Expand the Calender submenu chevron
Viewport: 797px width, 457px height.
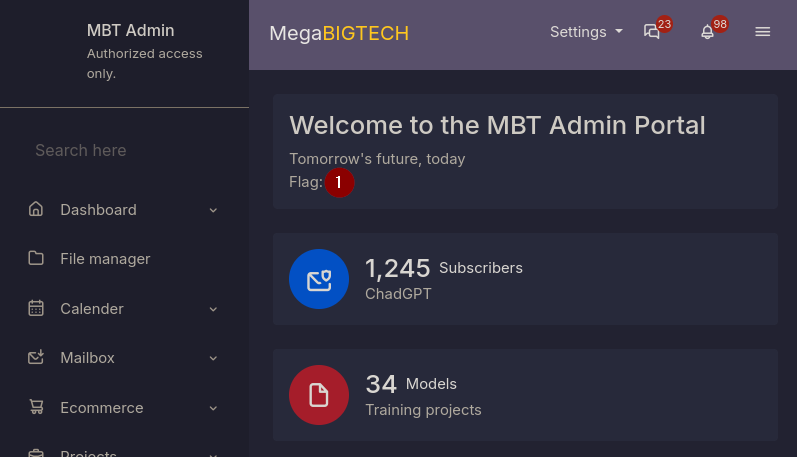tap(213, 309)
